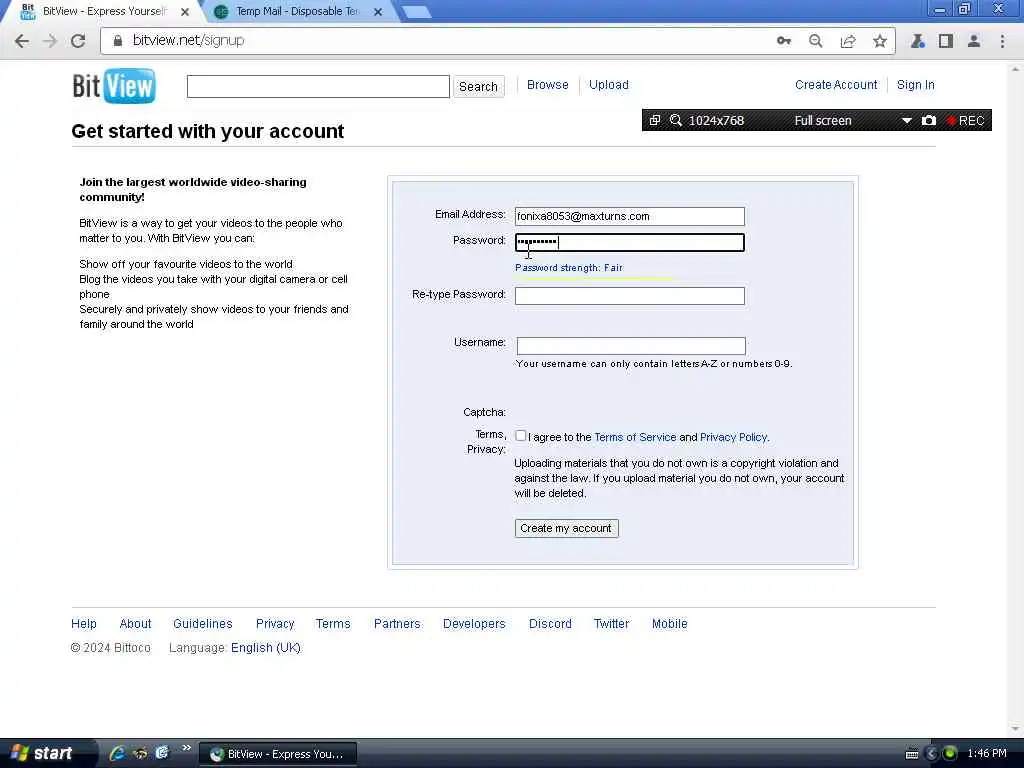The height and width of the screenshot is (768, 1024).
Task: Click the zoom magnifier icon in address bar
Action: 816,41
